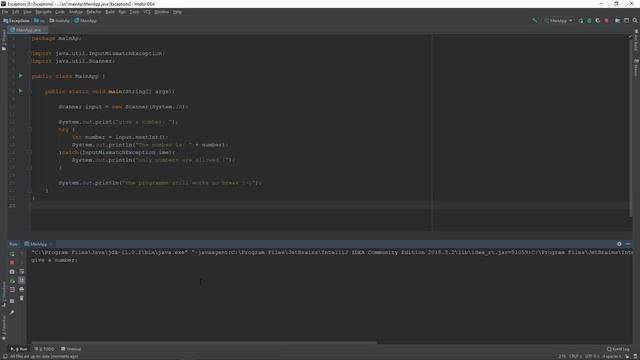Click the Run MainApp toolbar icon
This screenshot has width=640, height=360.
pyautogui.click(x=580, y=20)
